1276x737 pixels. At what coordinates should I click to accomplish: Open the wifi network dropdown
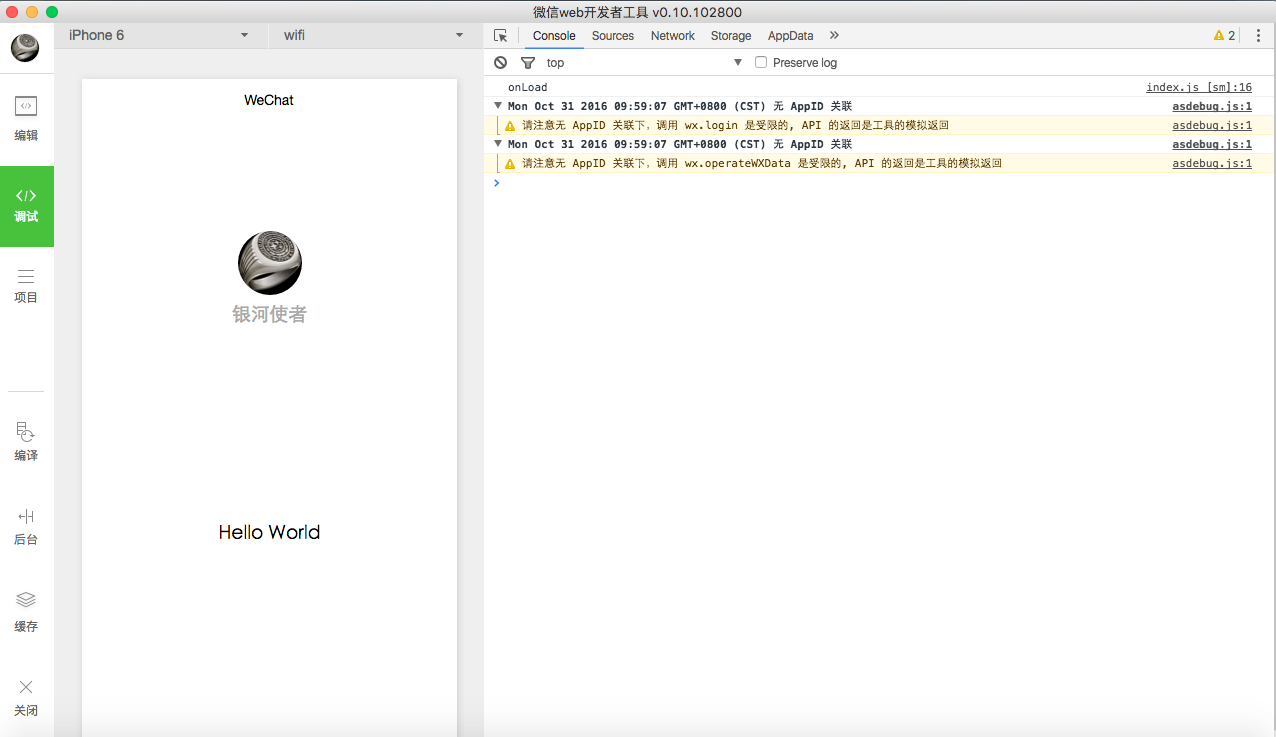[x=374, y=35]
